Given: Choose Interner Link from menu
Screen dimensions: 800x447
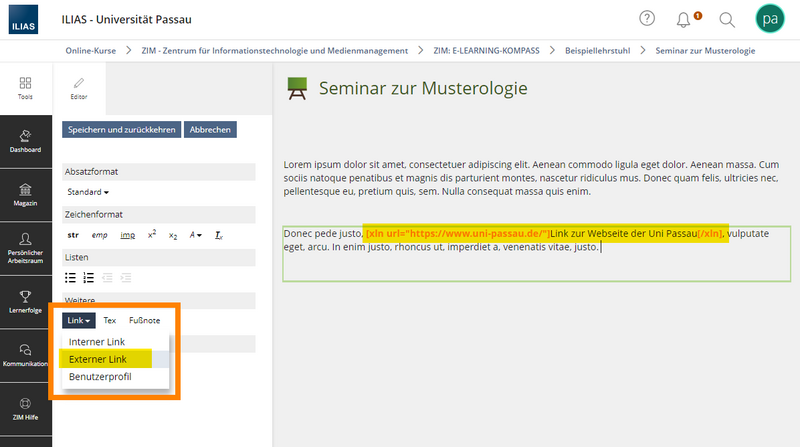Looking at the screenshot, I should pyautogui.click(x=115, y=342).
